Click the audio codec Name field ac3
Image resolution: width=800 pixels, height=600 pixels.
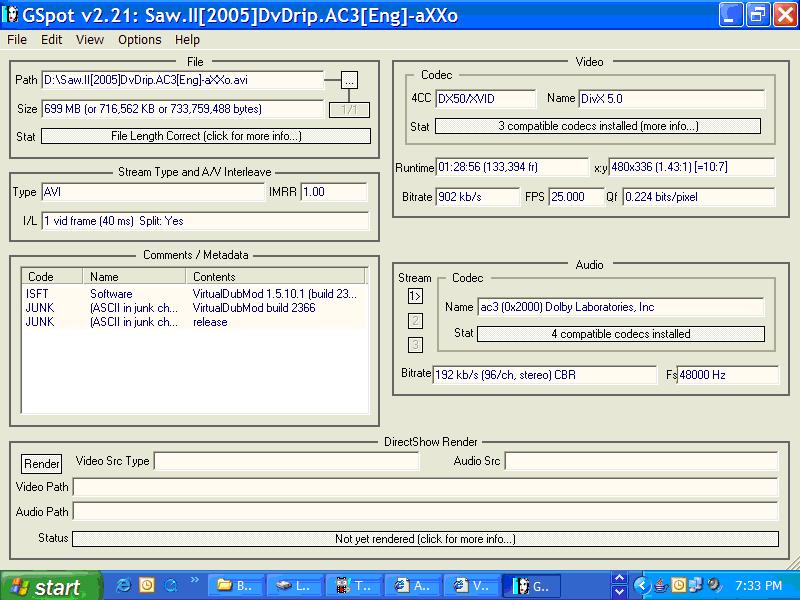[621, 307]
